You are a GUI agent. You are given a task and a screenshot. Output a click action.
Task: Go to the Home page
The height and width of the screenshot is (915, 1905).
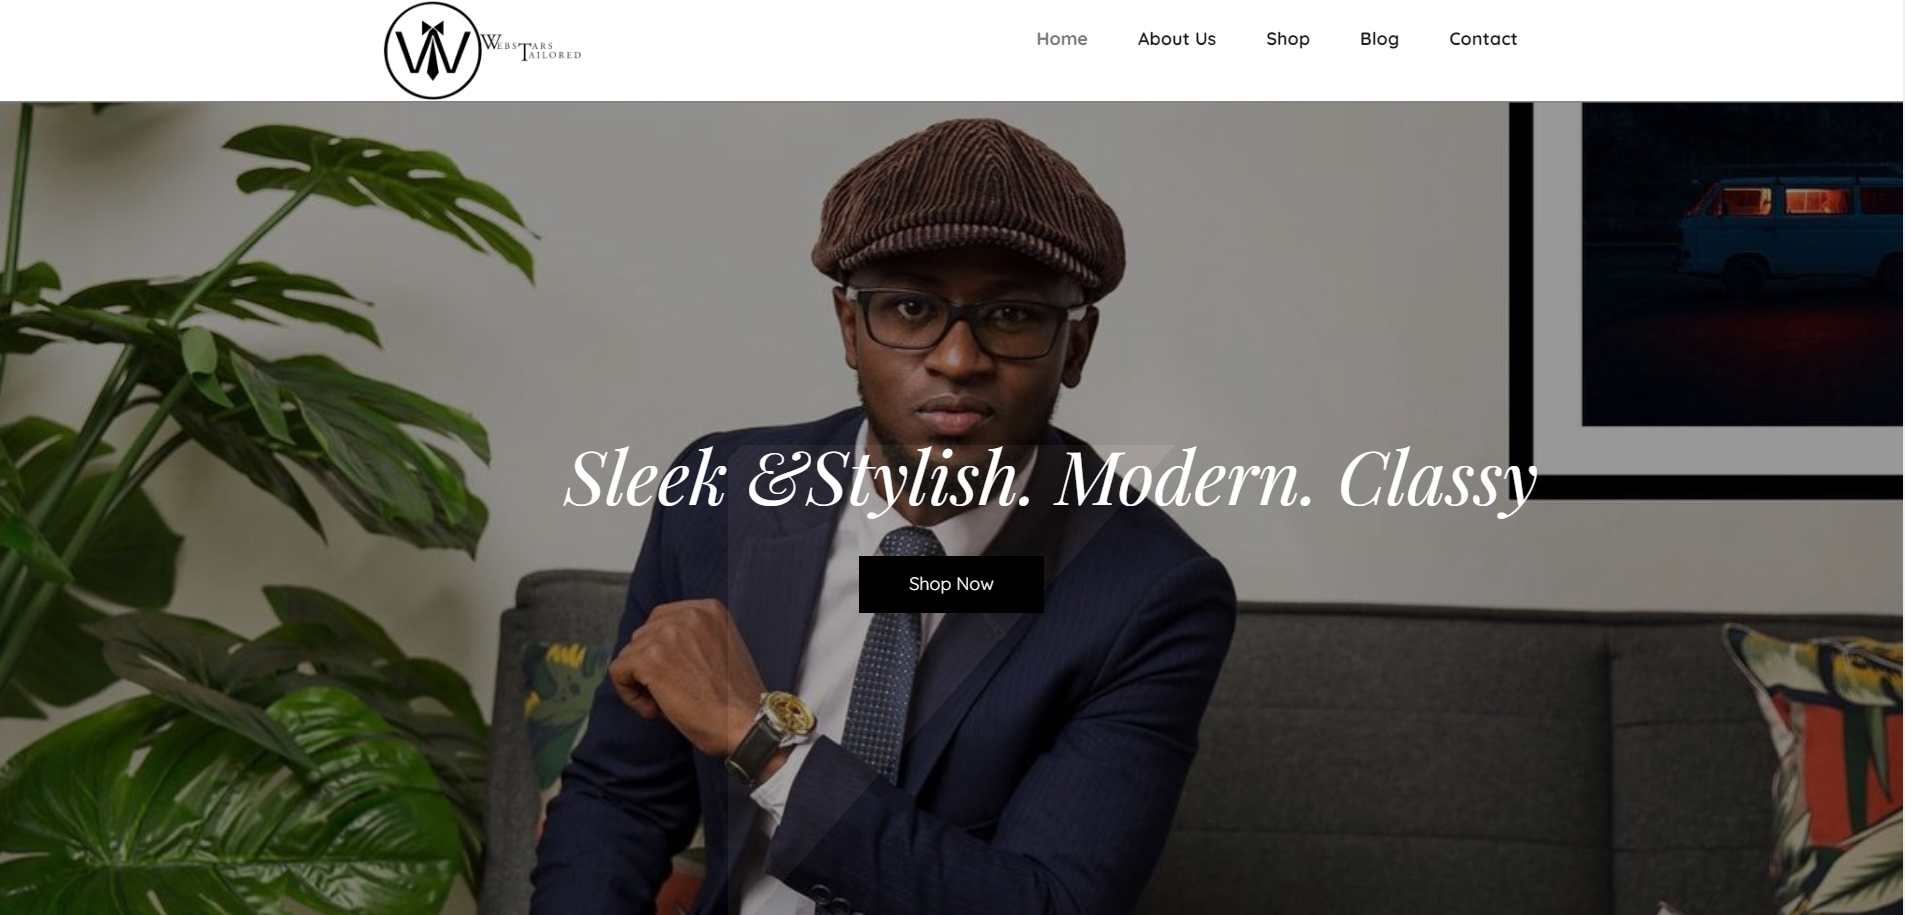click(1061, 39)
